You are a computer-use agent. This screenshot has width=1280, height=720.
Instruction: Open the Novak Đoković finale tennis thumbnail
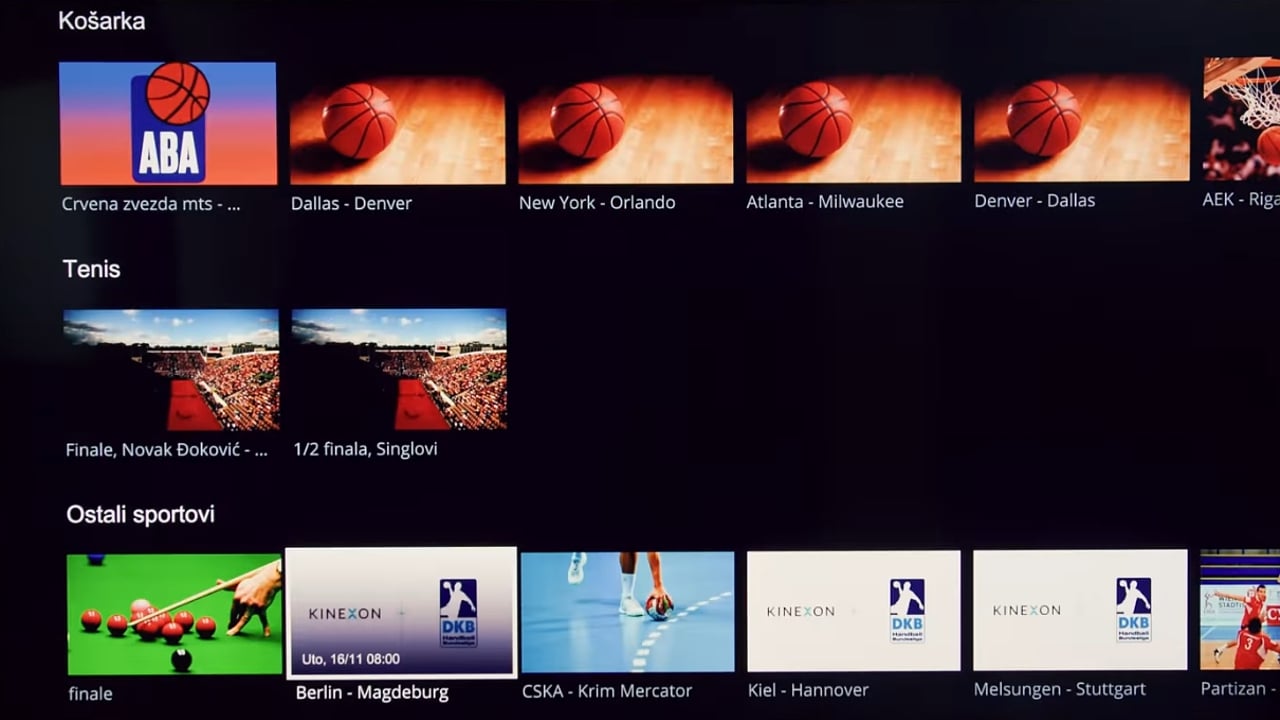tap(171, 370)
